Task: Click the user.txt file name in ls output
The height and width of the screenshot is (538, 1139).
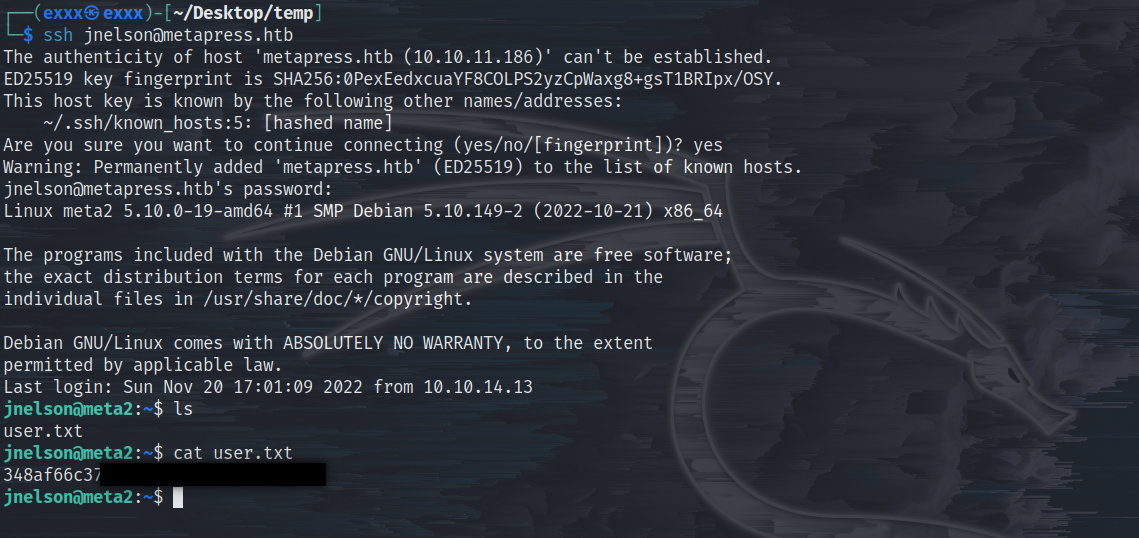Action: point(43,431)
